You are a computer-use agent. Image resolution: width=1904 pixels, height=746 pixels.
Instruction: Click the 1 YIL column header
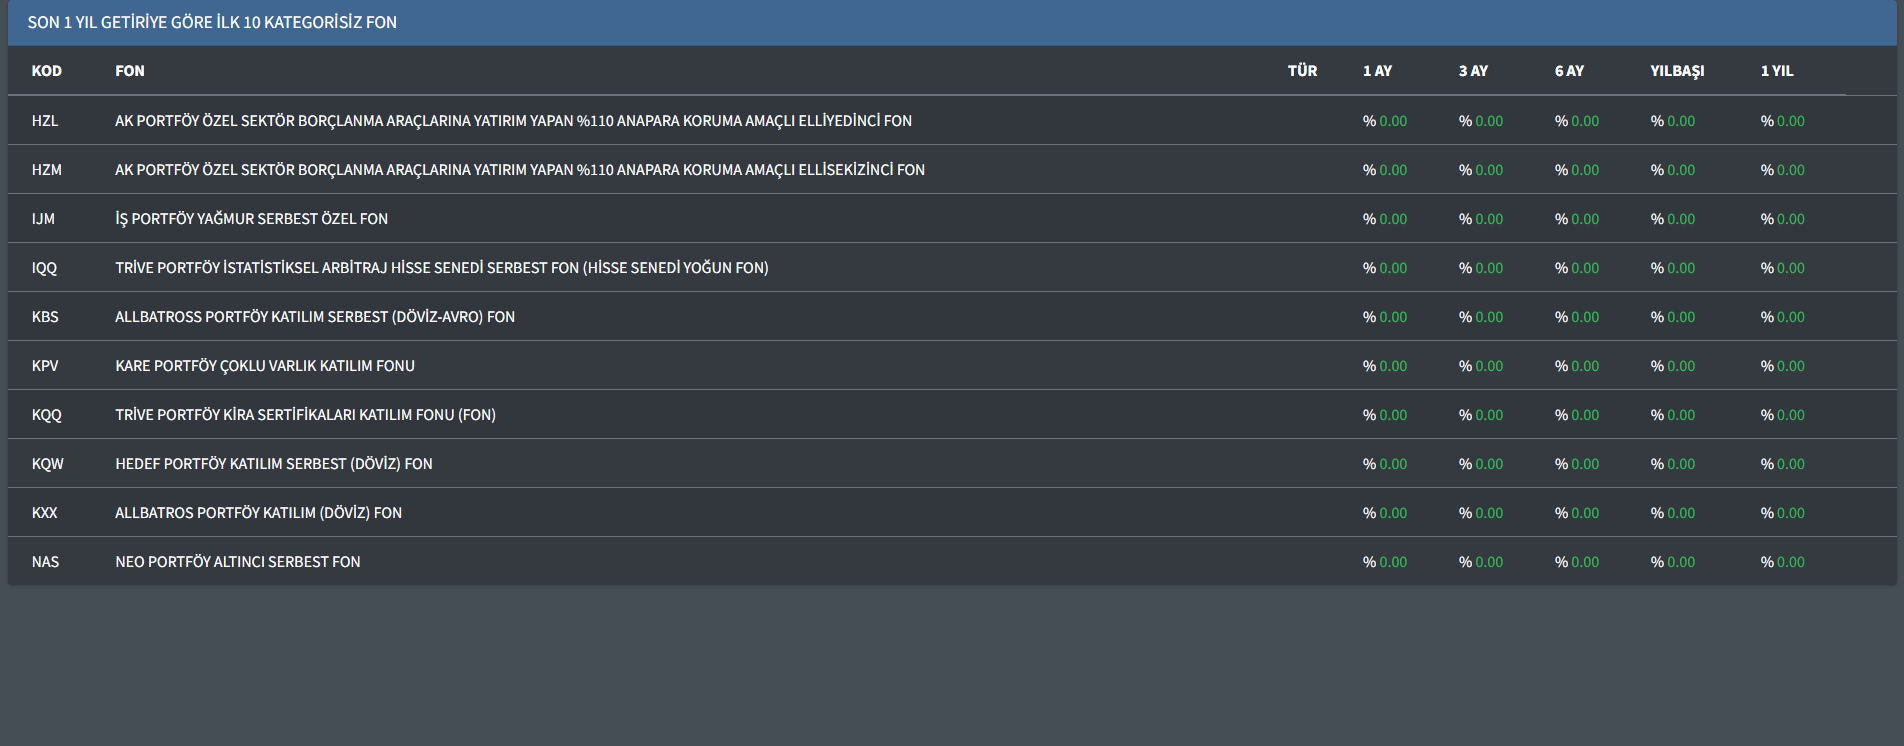[x=1777, y=71]
